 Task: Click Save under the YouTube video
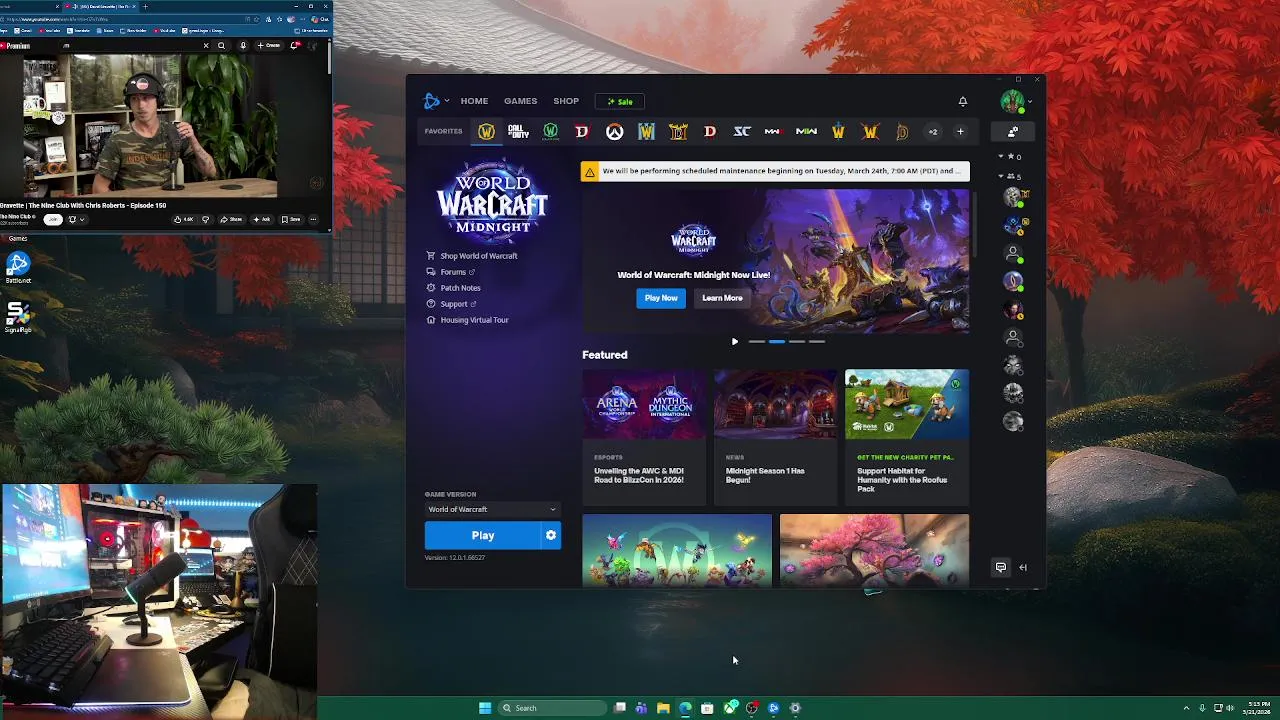pos(291,219)
